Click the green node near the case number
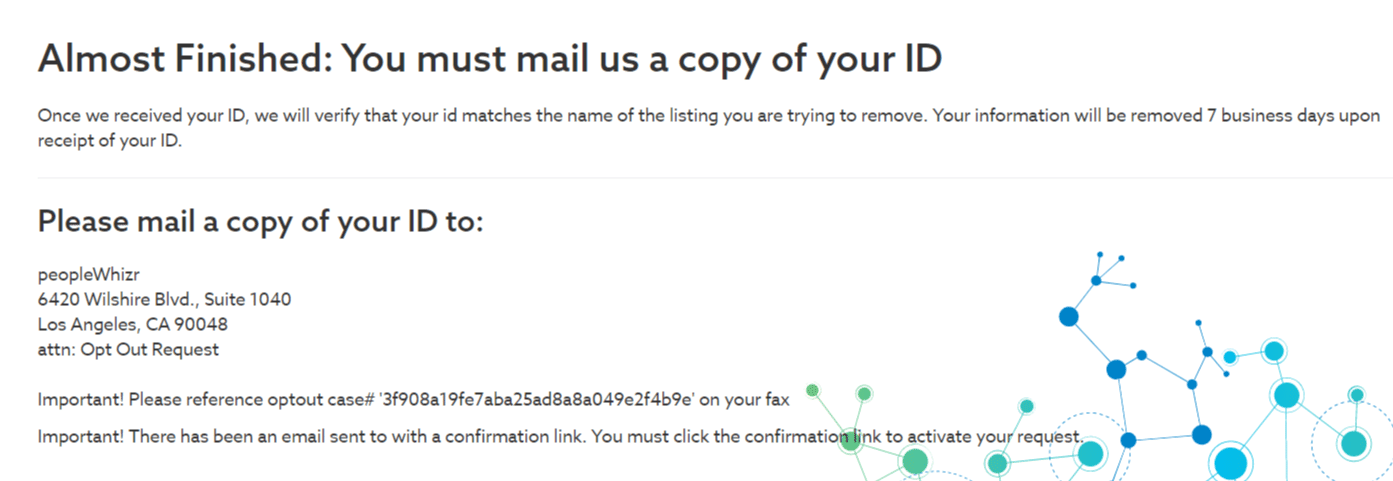The height and width of the screenshot is (481, 1393). (813, 390)
